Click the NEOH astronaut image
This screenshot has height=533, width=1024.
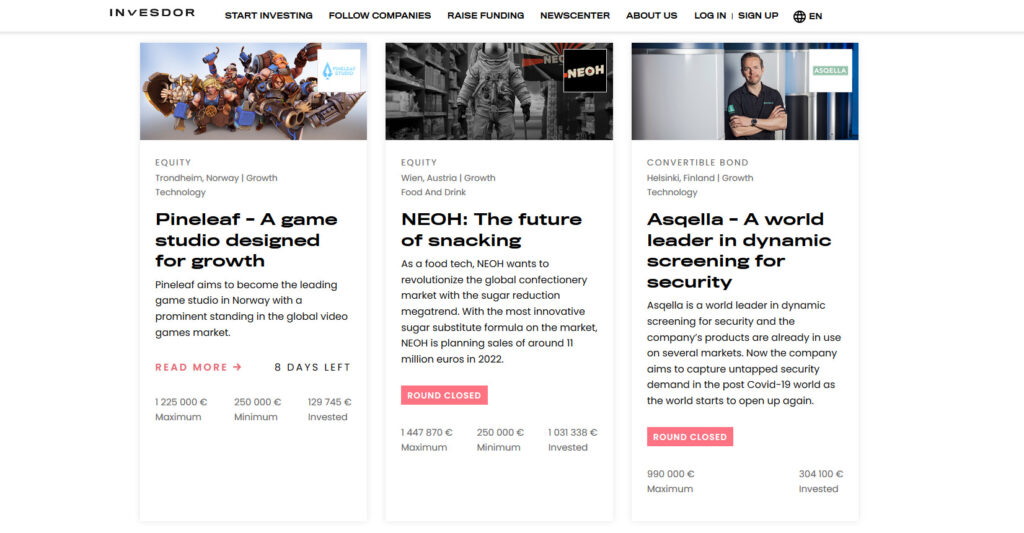click(x=499, y=91)
